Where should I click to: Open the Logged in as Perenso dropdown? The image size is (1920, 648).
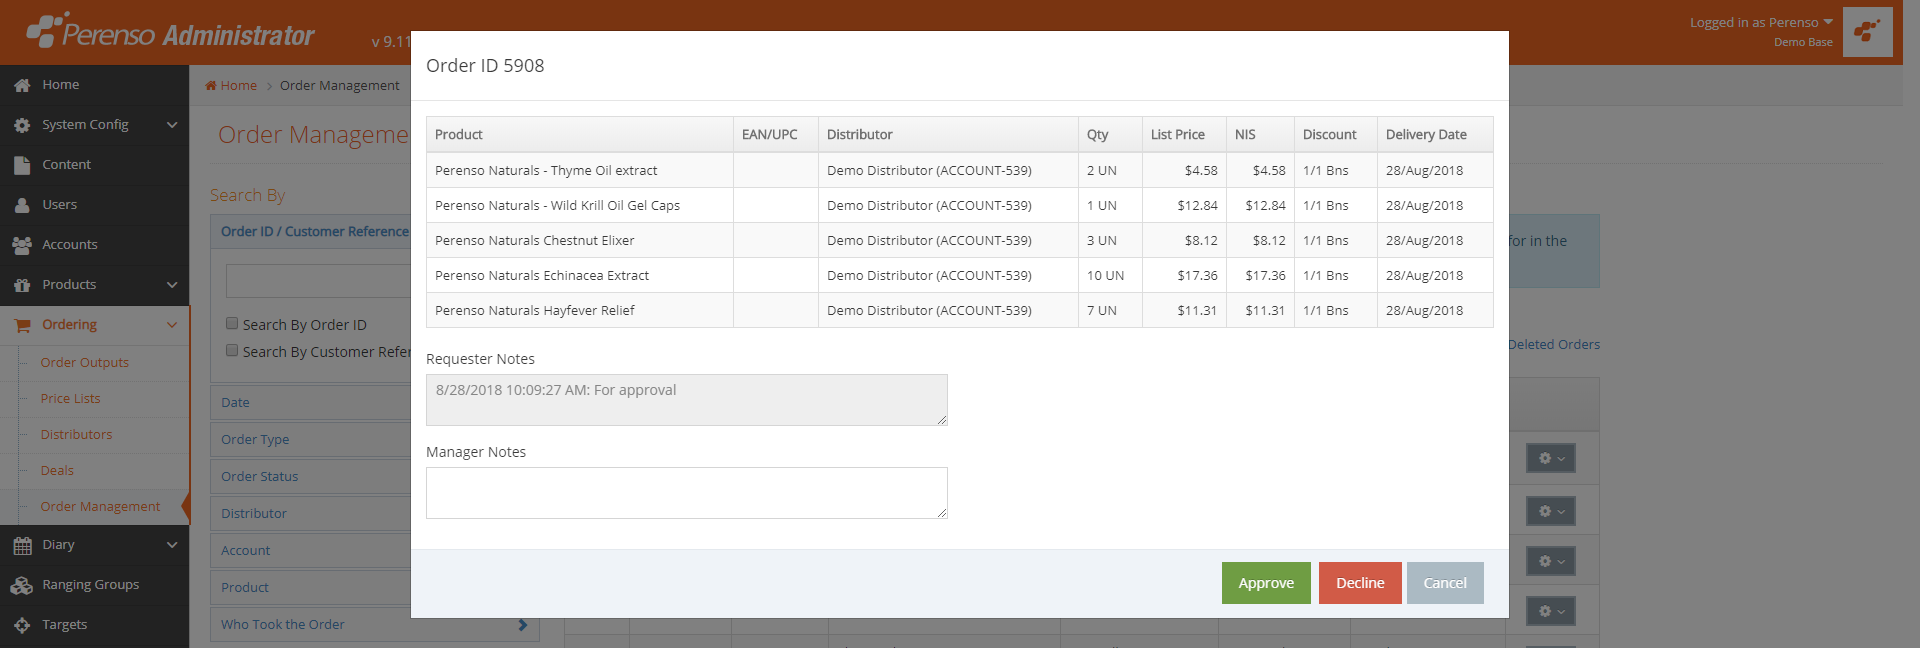pos(1761,23)
